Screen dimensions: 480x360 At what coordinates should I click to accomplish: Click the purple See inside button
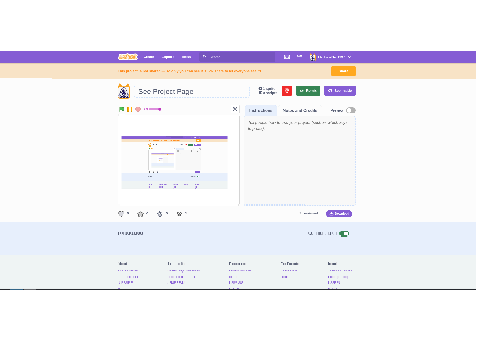[340, 91]
